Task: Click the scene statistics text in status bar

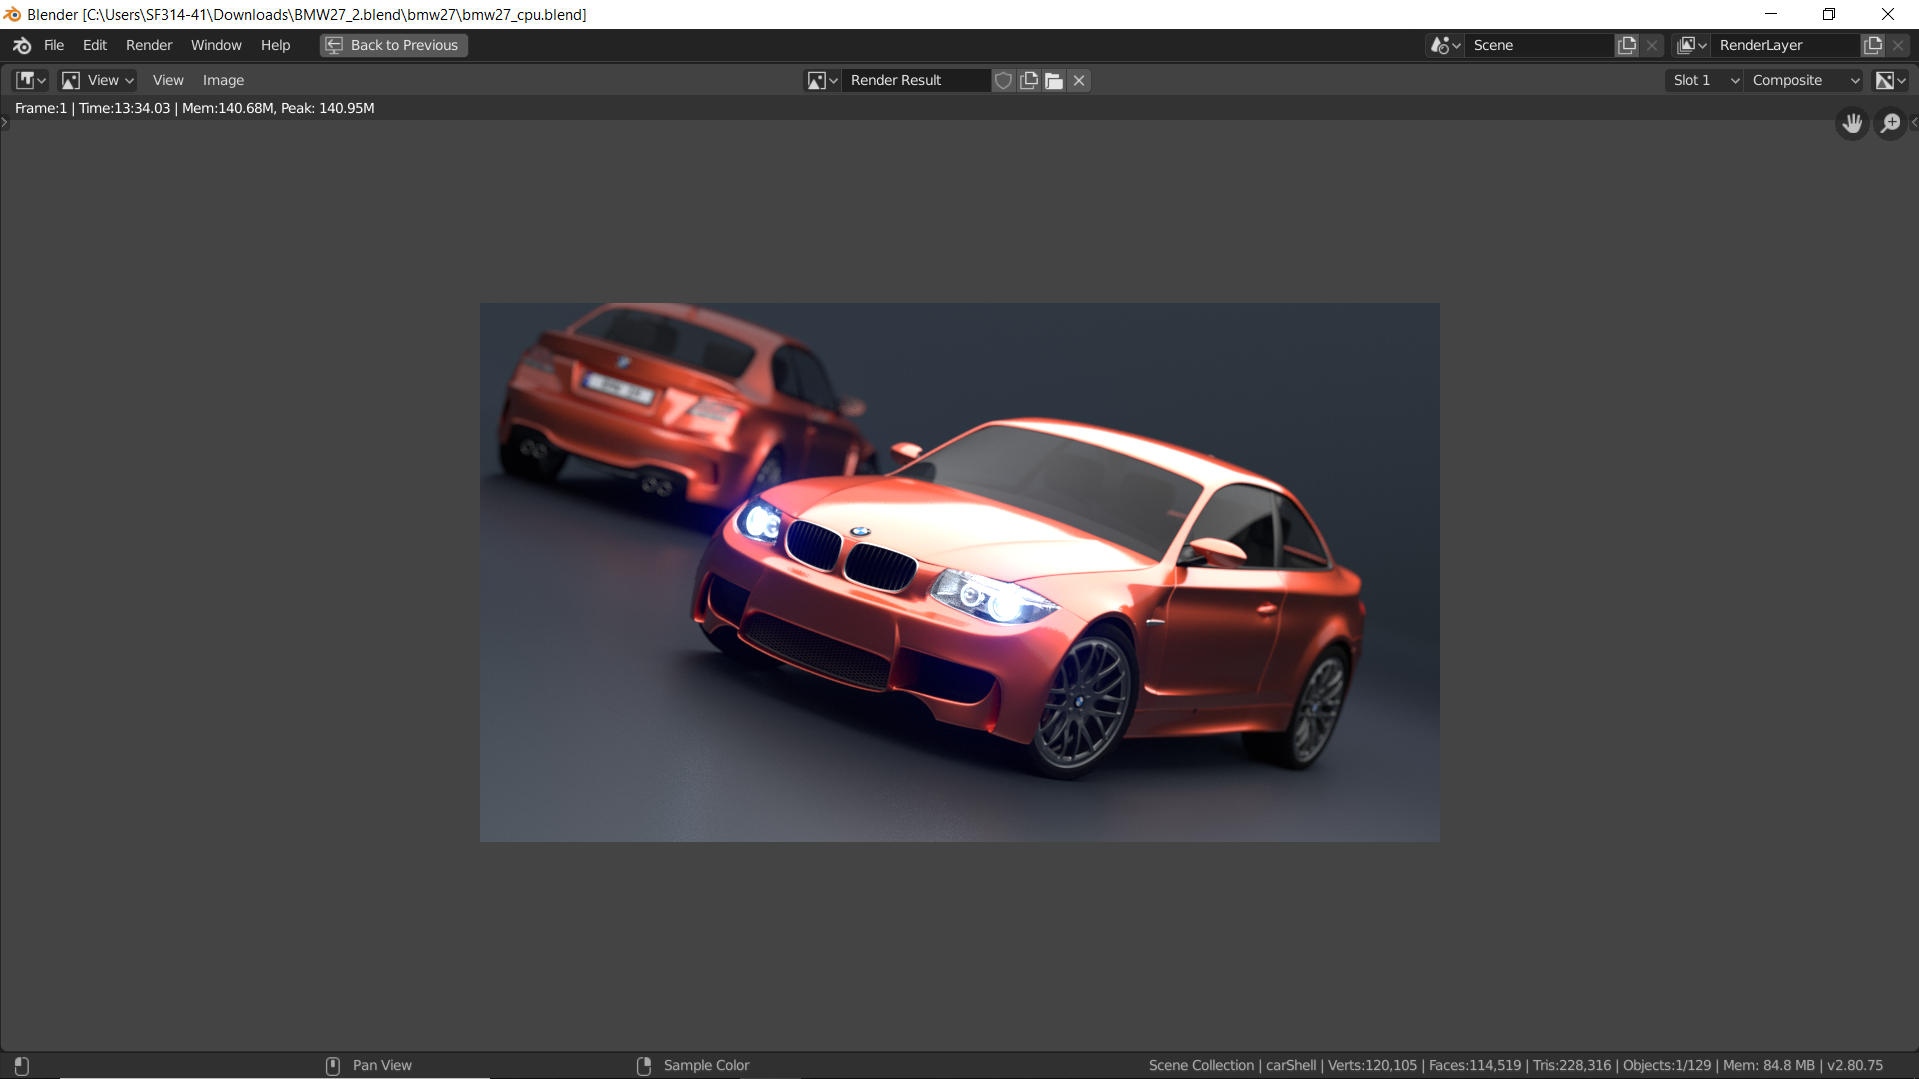Action: [1515, 1065]
